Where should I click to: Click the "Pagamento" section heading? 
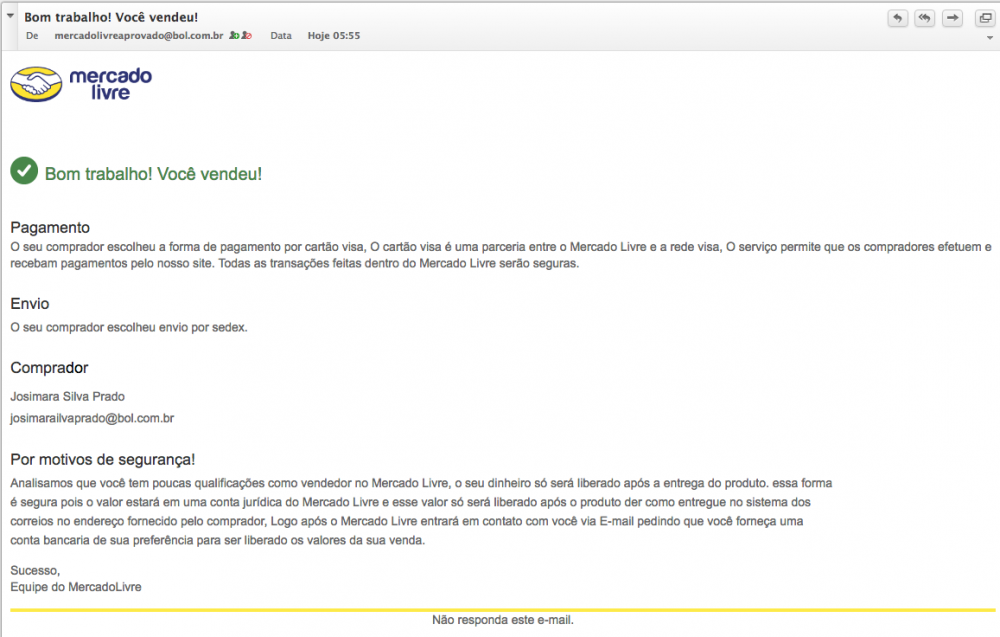[50, 227]
